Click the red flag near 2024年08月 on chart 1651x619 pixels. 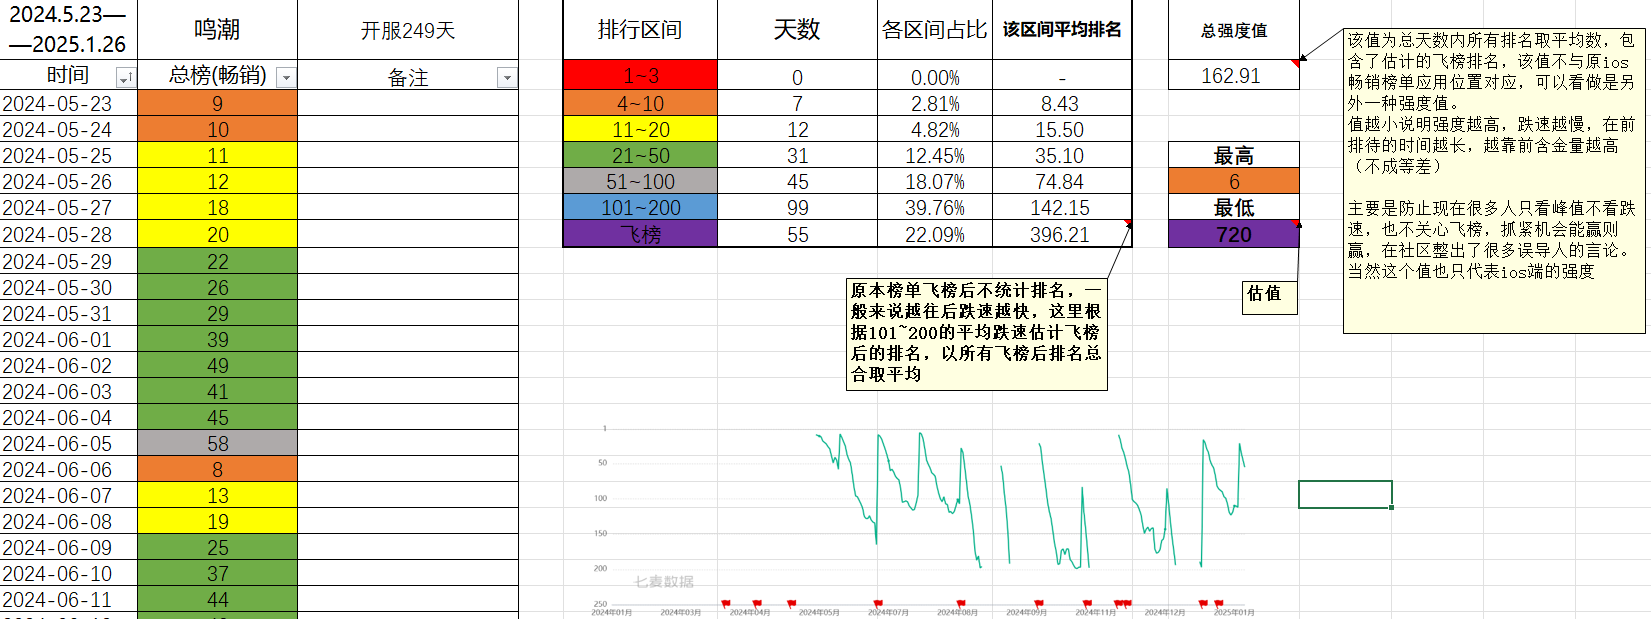(961, 604)
